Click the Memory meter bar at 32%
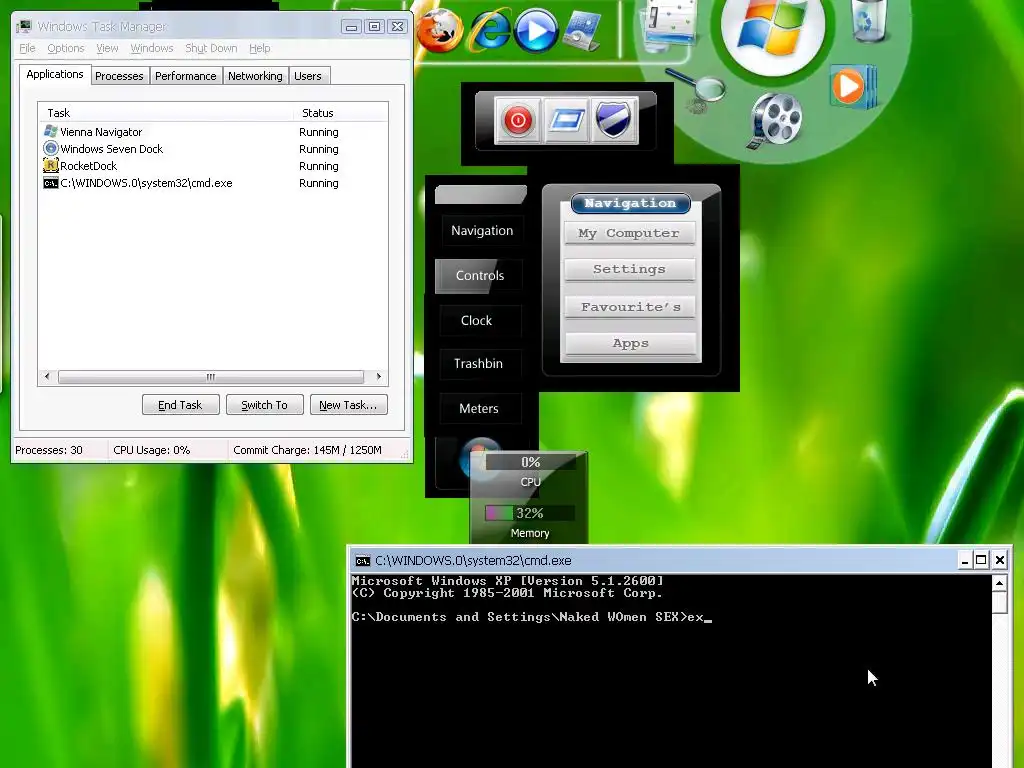The image size is (1024, 768). click(530, 513)
